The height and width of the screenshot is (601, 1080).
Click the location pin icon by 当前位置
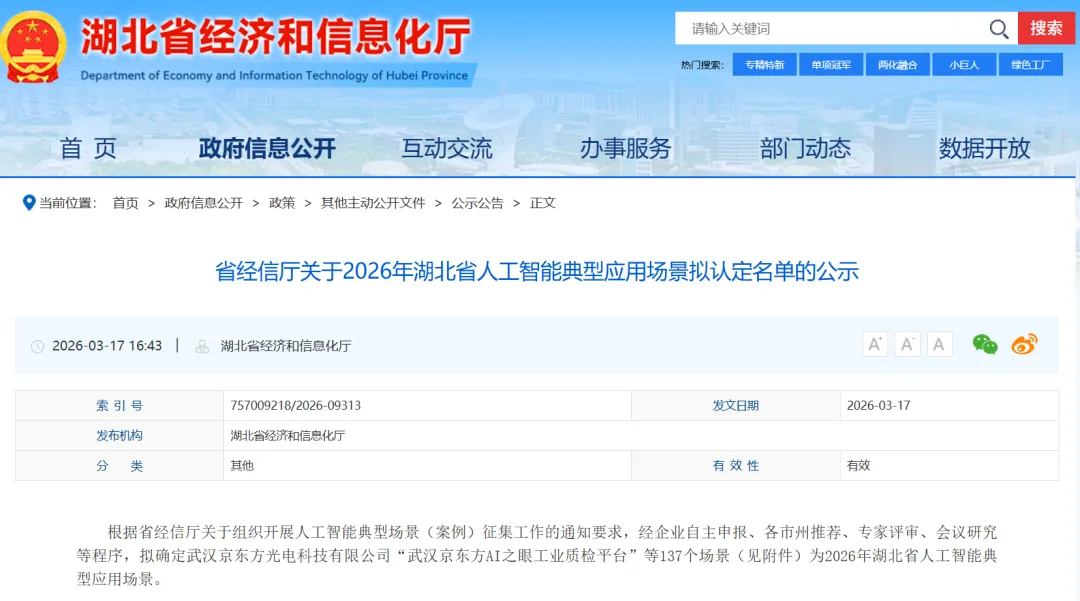pyautogui.click(x=28, y=203)
